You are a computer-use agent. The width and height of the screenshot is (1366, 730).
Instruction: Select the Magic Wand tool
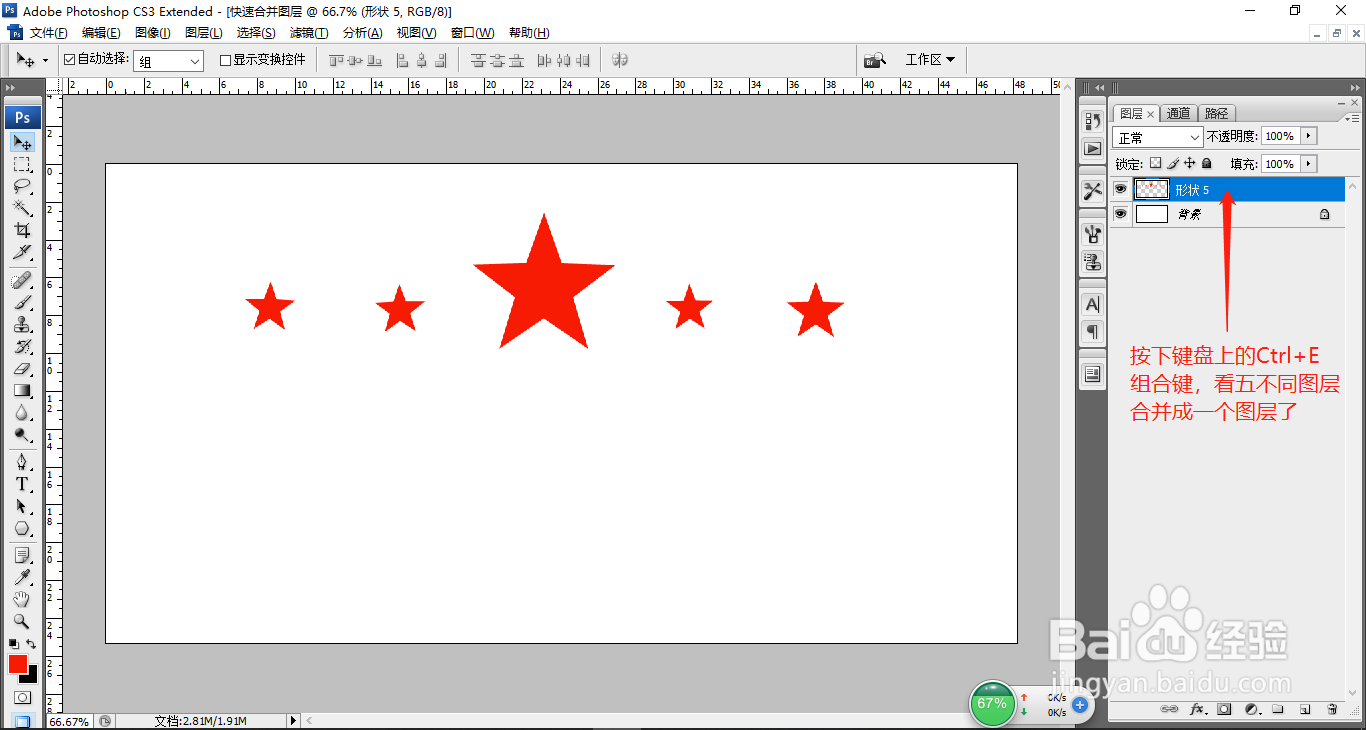pyautogui.click(x=22, y=208)
